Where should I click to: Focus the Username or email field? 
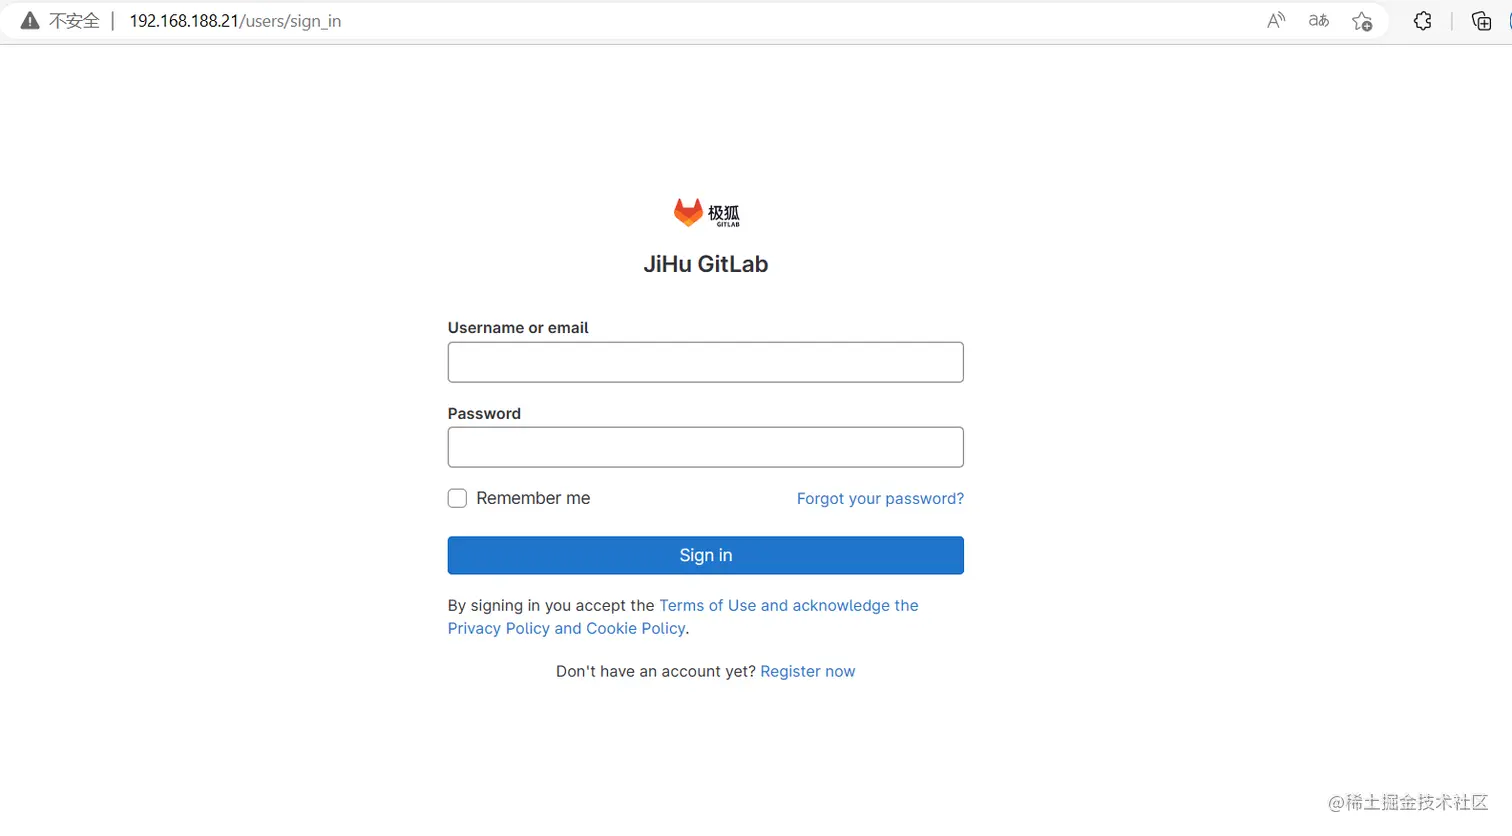coord(706,362)
